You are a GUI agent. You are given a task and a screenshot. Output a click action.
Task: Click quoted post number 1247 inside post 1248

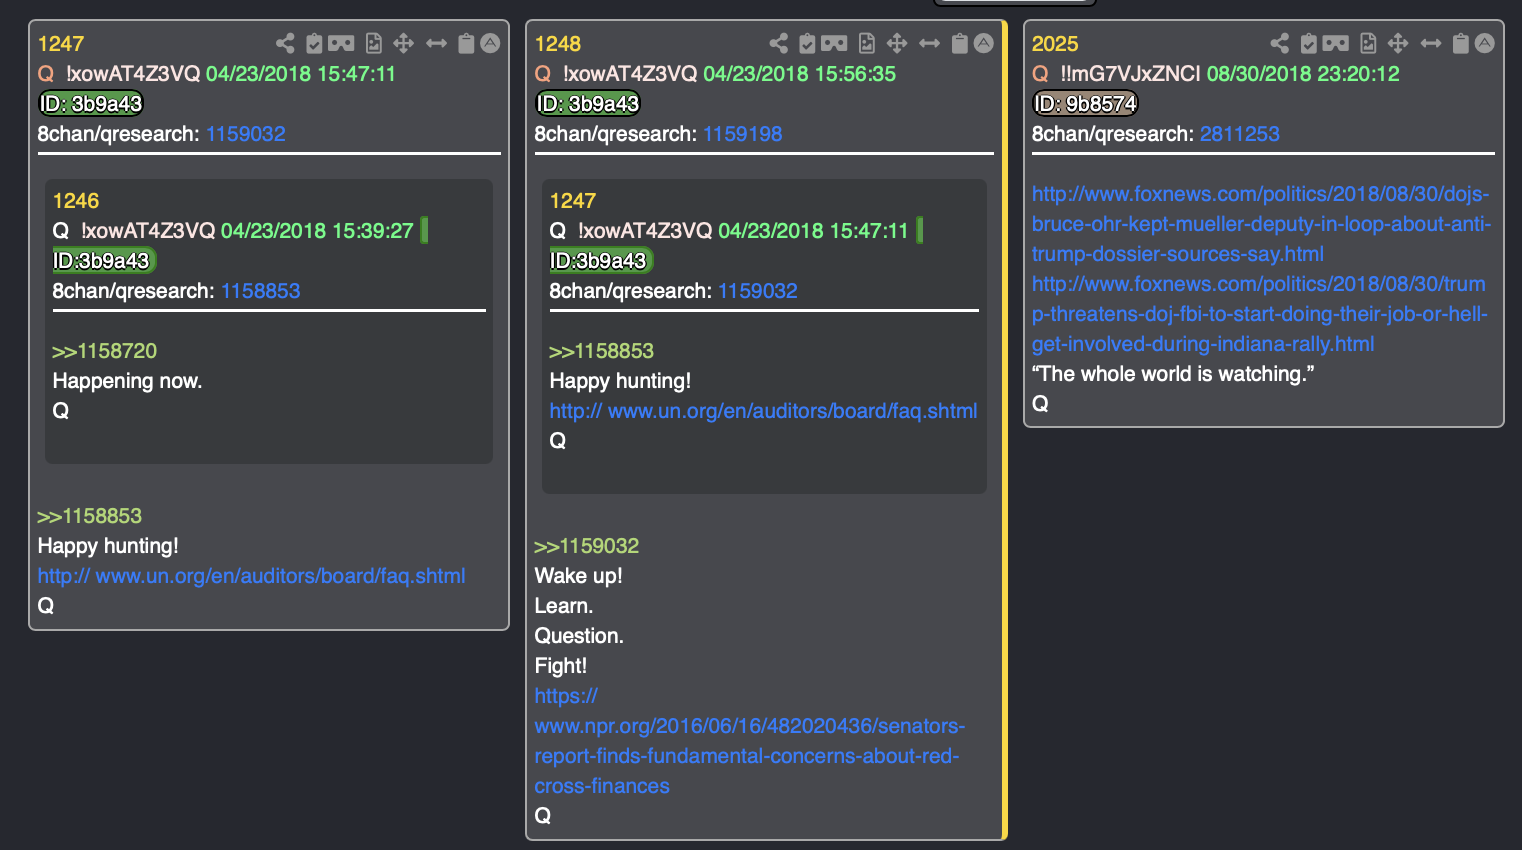click(573, 201)
